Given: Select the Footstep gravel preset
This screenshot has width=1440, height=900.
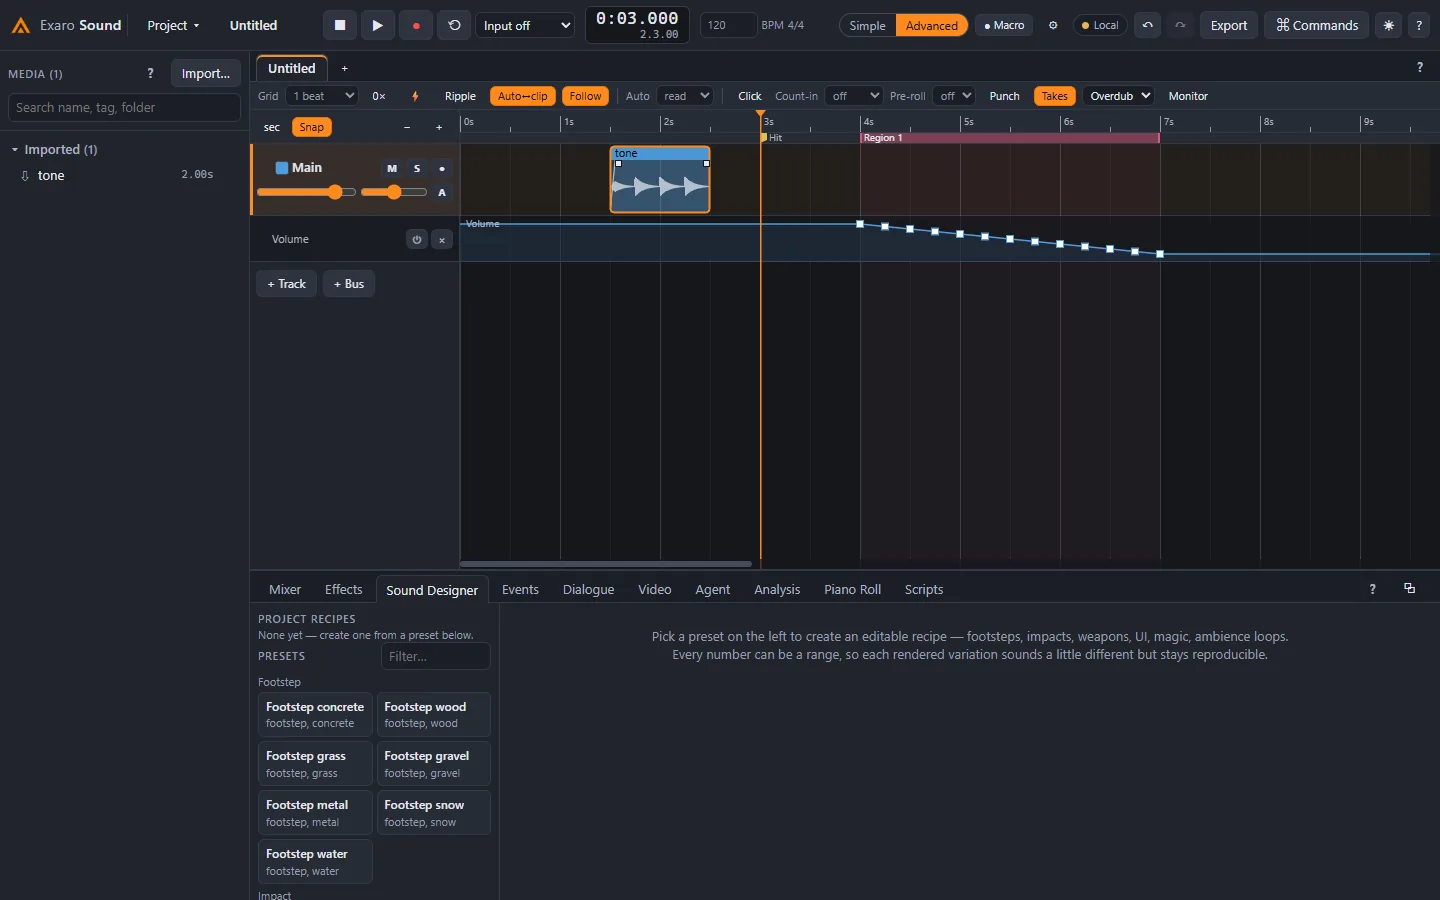Looking at the screenshot, I should coord(433,764).
